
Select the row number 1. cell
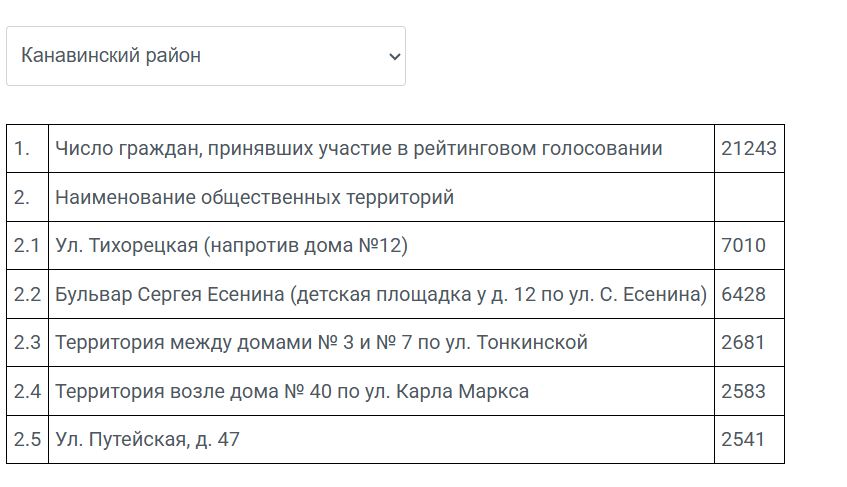tap(28, 148)
